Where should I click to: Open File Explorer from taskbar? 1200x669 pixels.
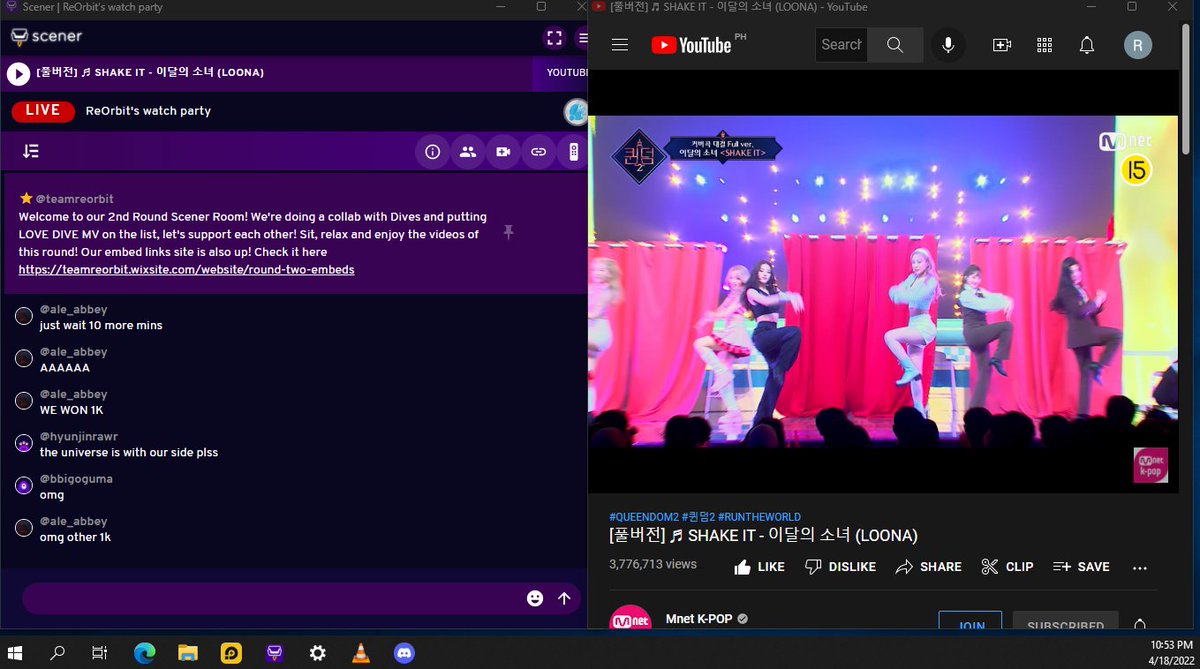(x=188, y=653)
